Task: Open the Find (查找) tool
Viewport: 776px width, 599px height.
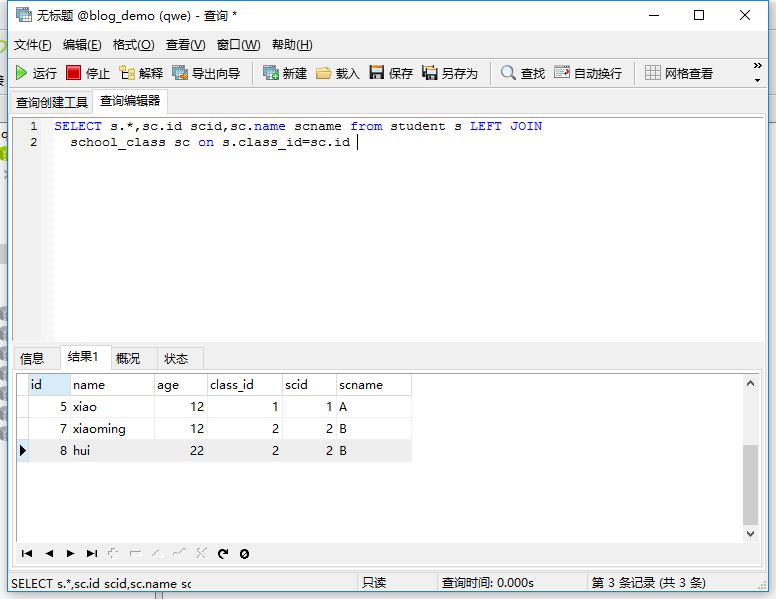Action: 523,73
